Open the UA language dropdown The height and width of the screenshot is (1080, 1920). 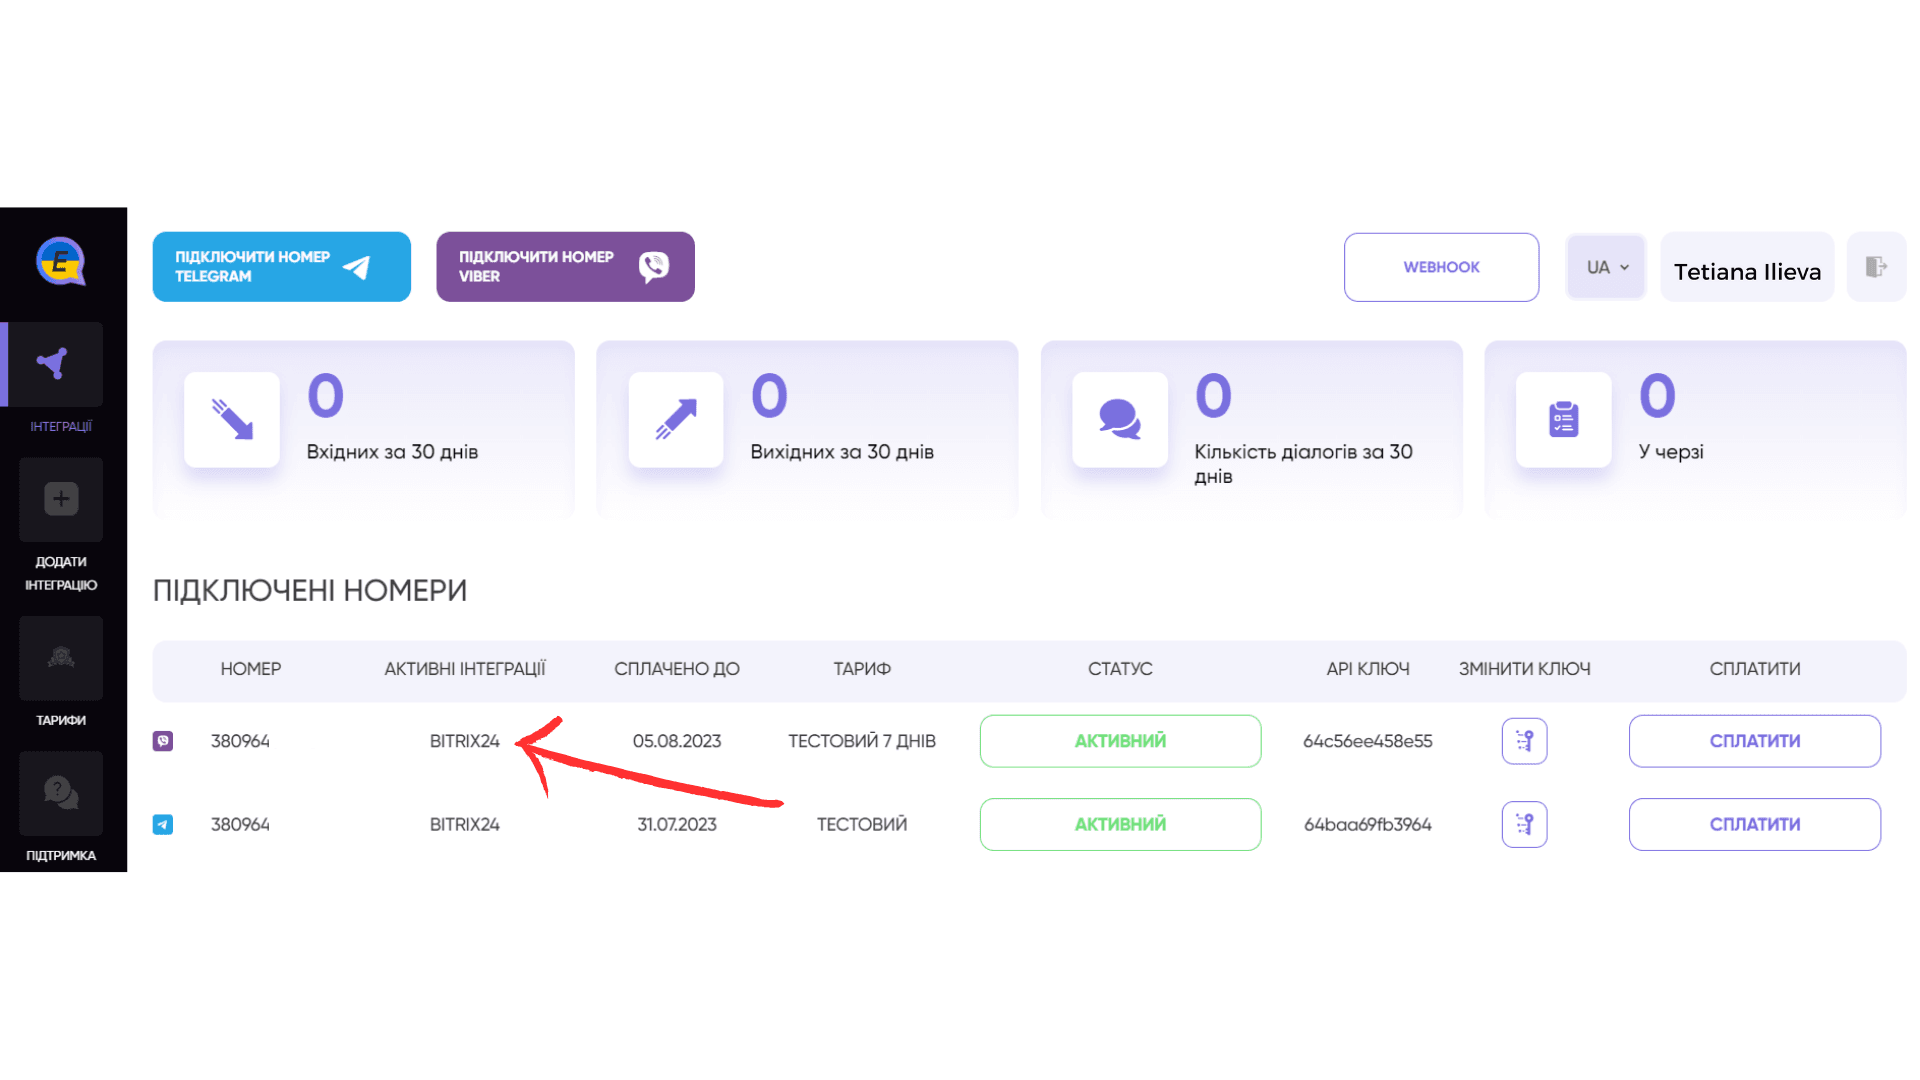pyautogui.click(x=1606, y=267)
